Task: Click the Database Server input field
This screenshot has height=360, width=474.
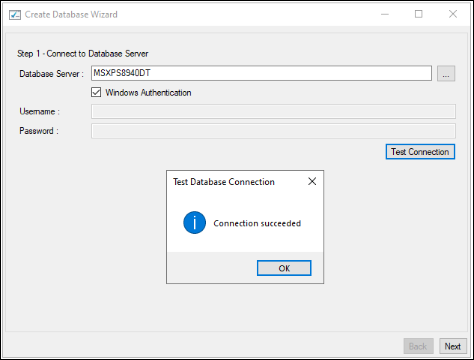Action: pos(261,73)
